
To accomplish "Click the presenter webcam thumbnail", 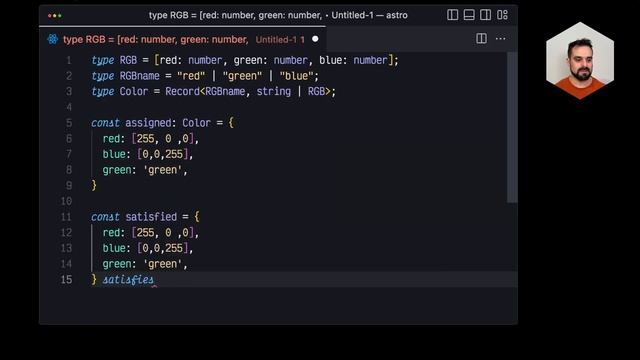I will (580, 60).
